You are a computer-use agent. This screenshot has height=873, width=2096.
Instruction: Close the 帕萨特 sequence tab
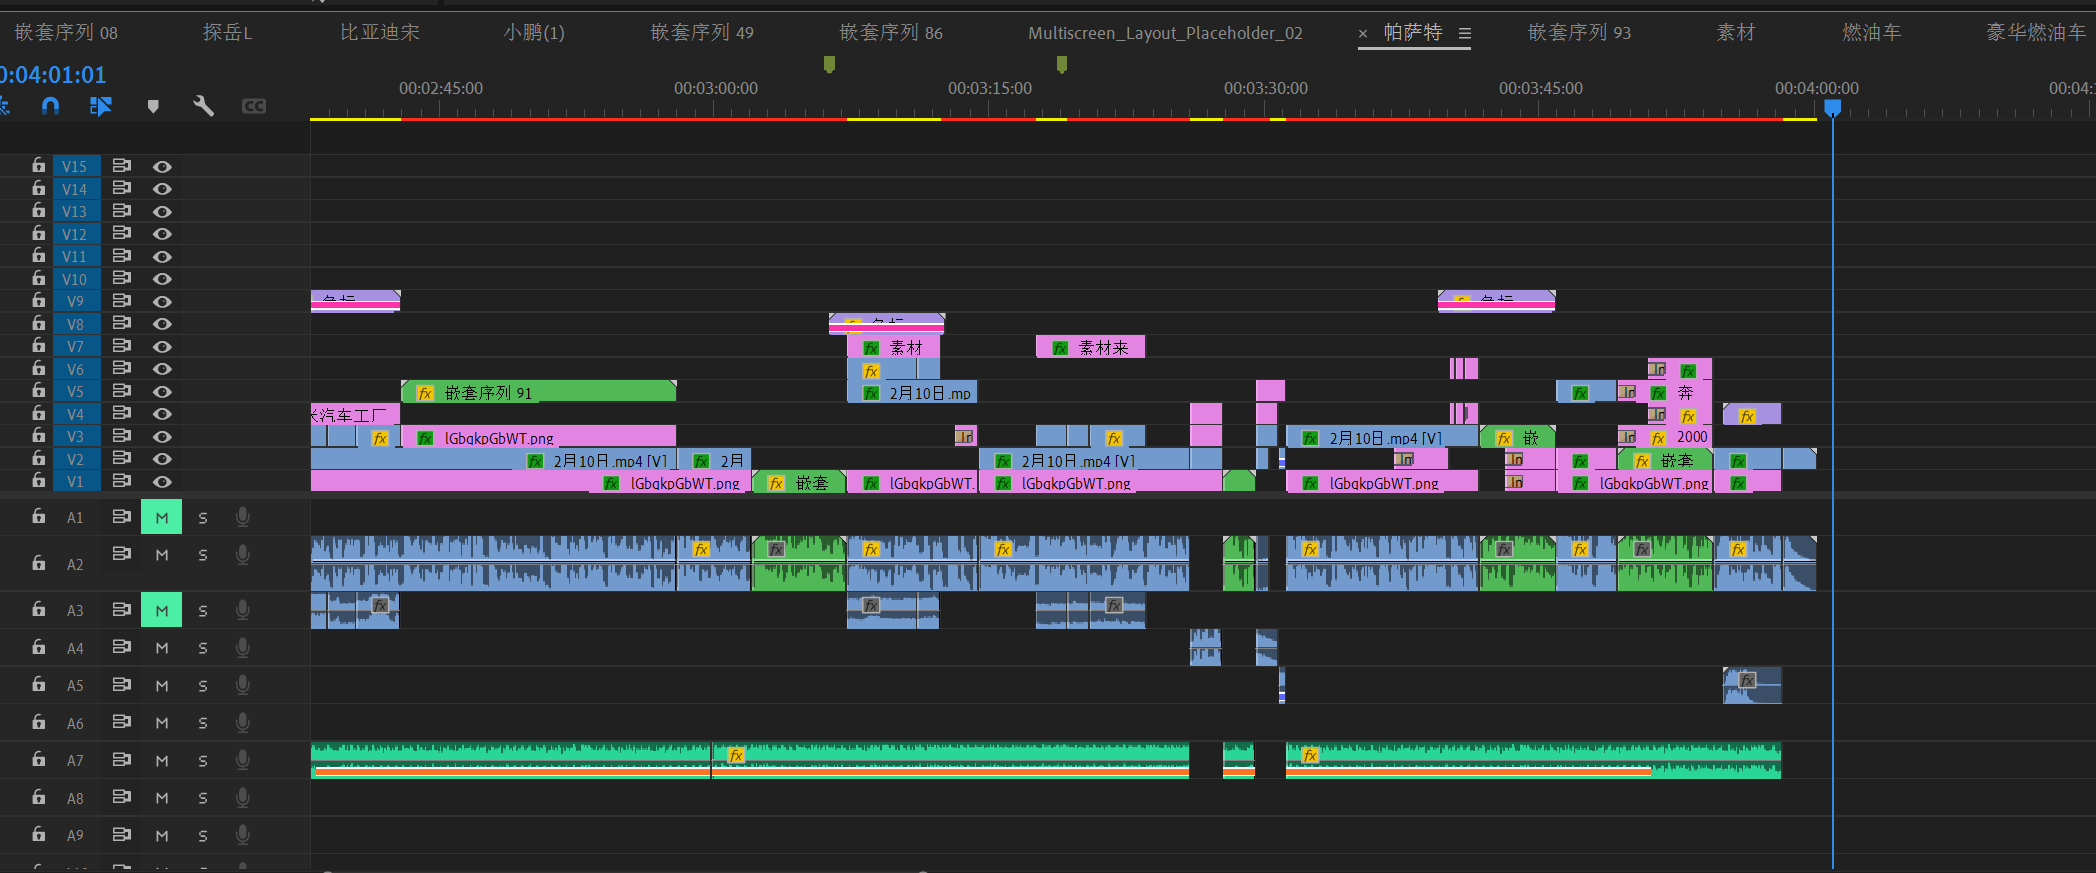1363,34
